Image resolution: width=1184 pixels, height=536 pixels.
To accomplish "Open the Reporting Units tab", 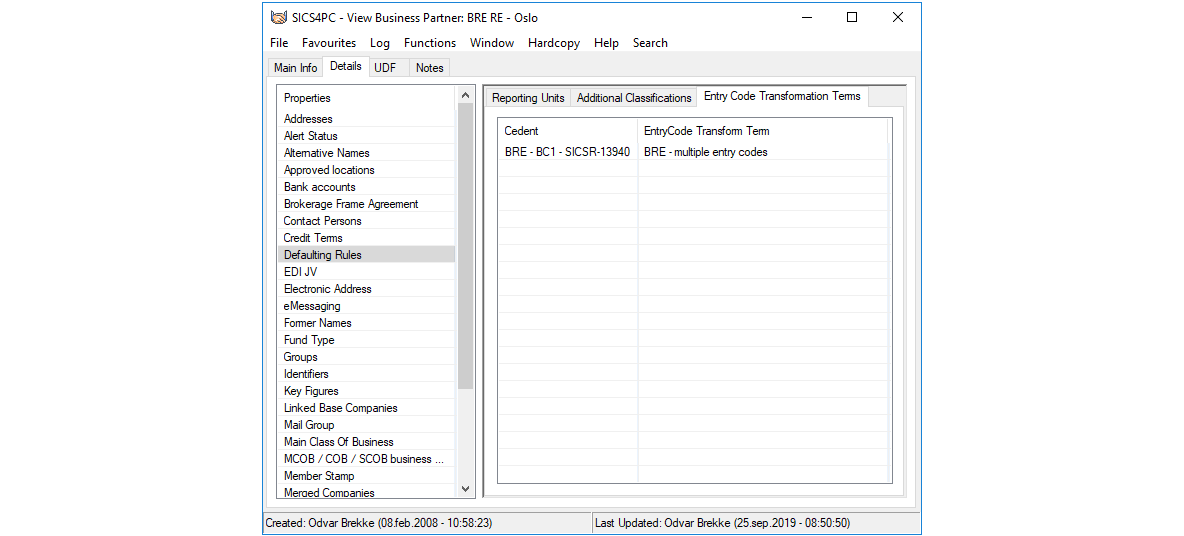I will tap(528, 98).
